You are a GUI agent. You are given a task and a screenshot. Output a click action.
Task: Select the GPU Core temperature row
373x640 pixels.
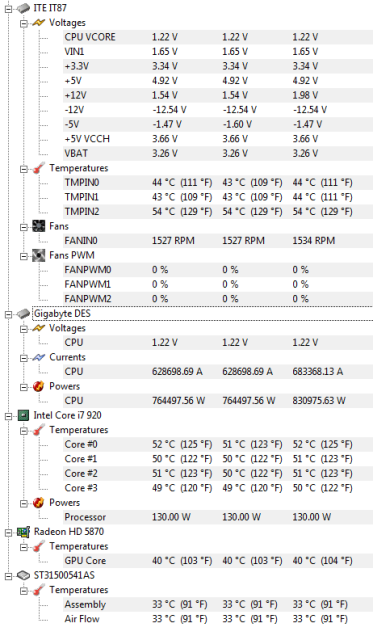(x=218, y=561)
